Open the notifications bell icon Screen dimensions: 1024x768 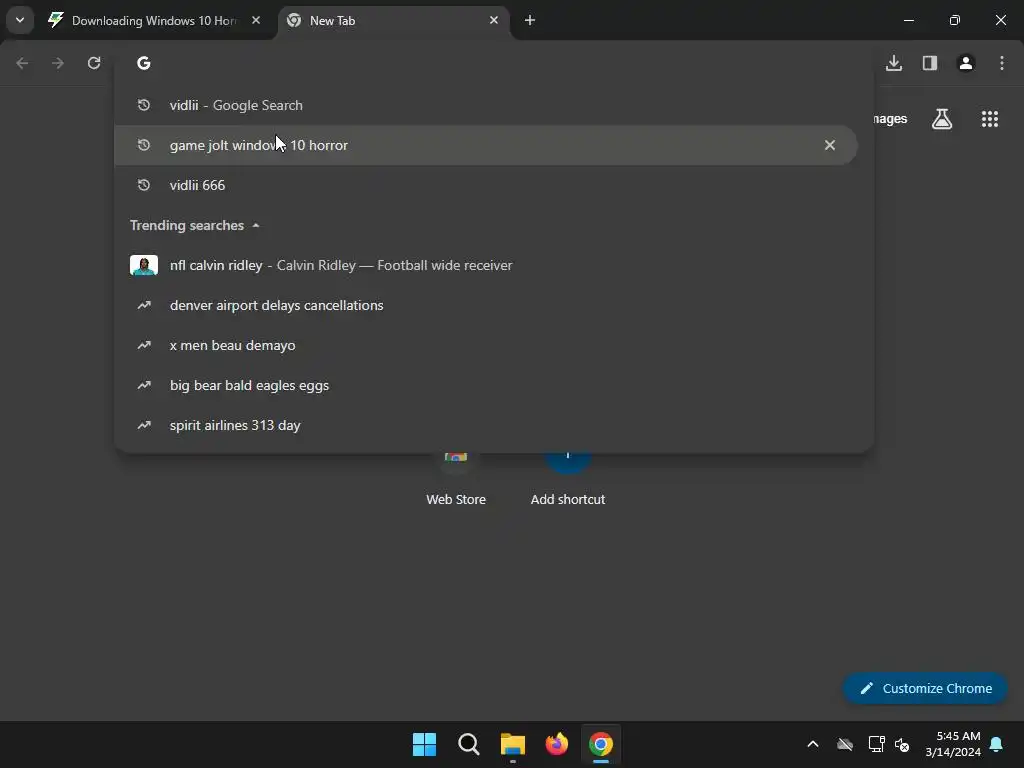997,744
